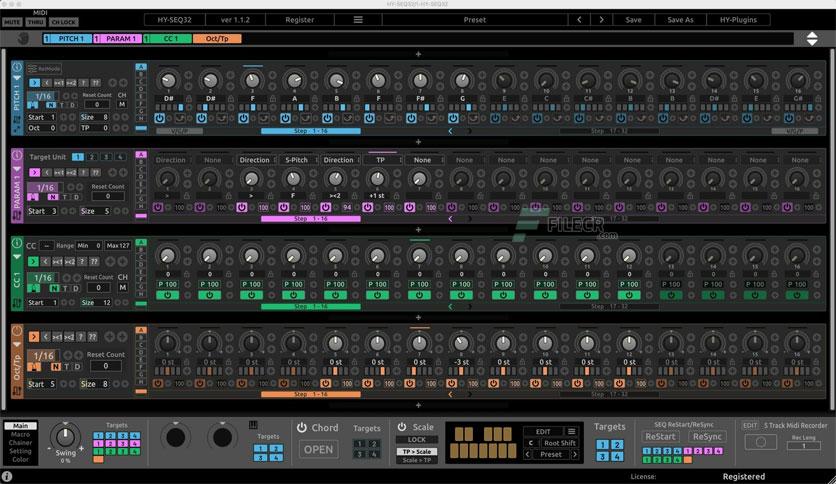Adjust step 1 pitch knob in PITCH 1
The height and width of the screenshot is (484, 836).
[x=168, y=80]
